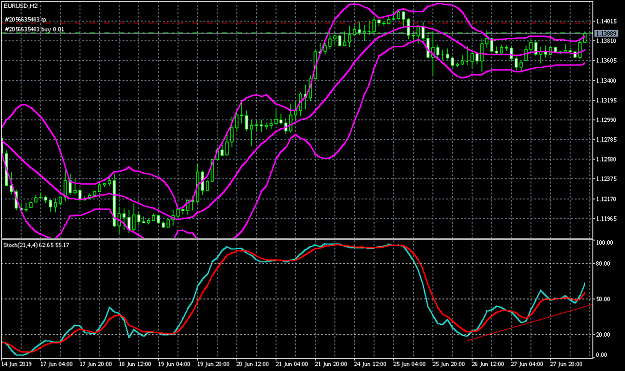625x371 pixels.
Task: Click the '21 Jun 20:00' time label
Action: click(331, 364)
